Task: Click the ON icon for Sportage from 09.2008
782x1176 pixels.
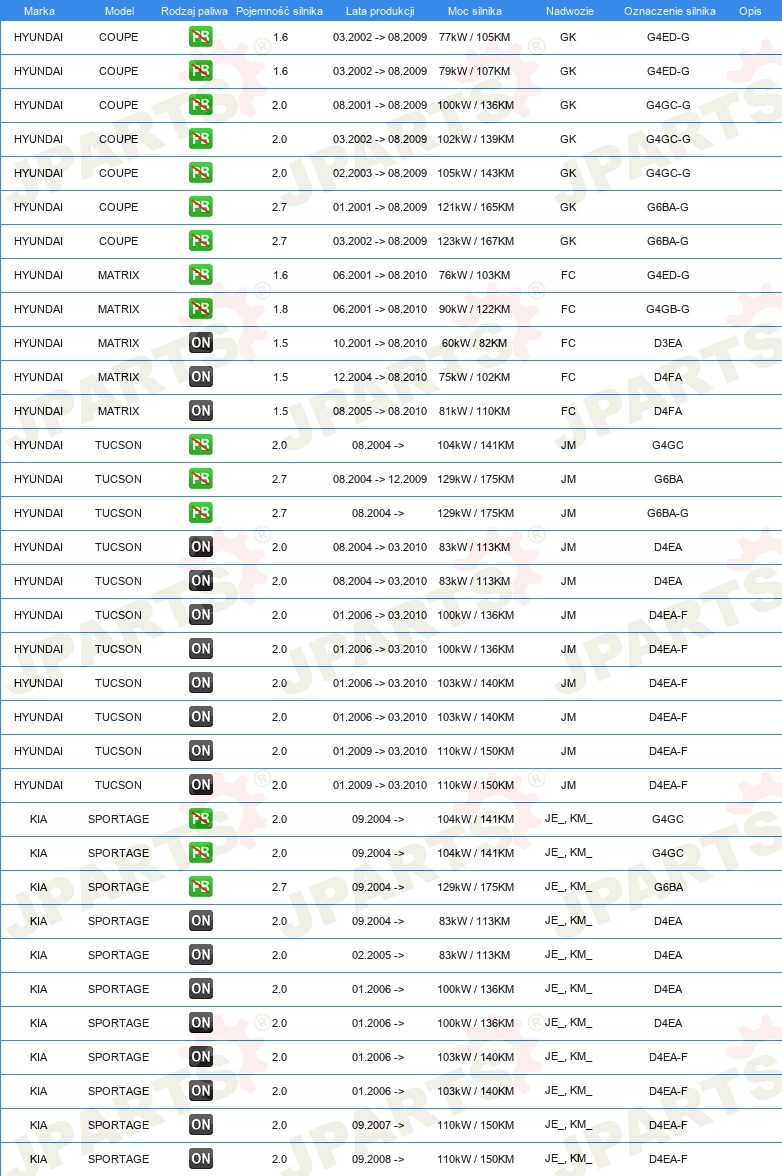Action: (200, 1158)
